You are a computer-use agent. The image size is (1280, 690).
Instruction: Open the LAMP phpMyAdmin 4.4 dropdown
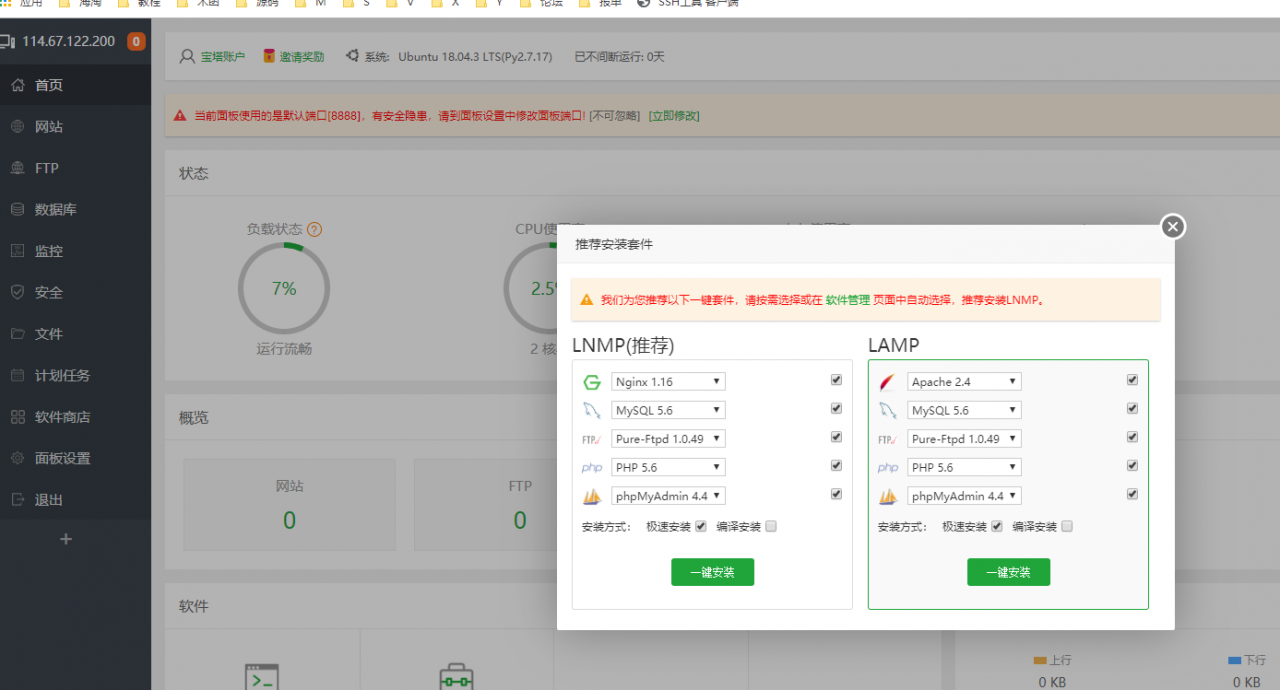(x=965, y=496)
